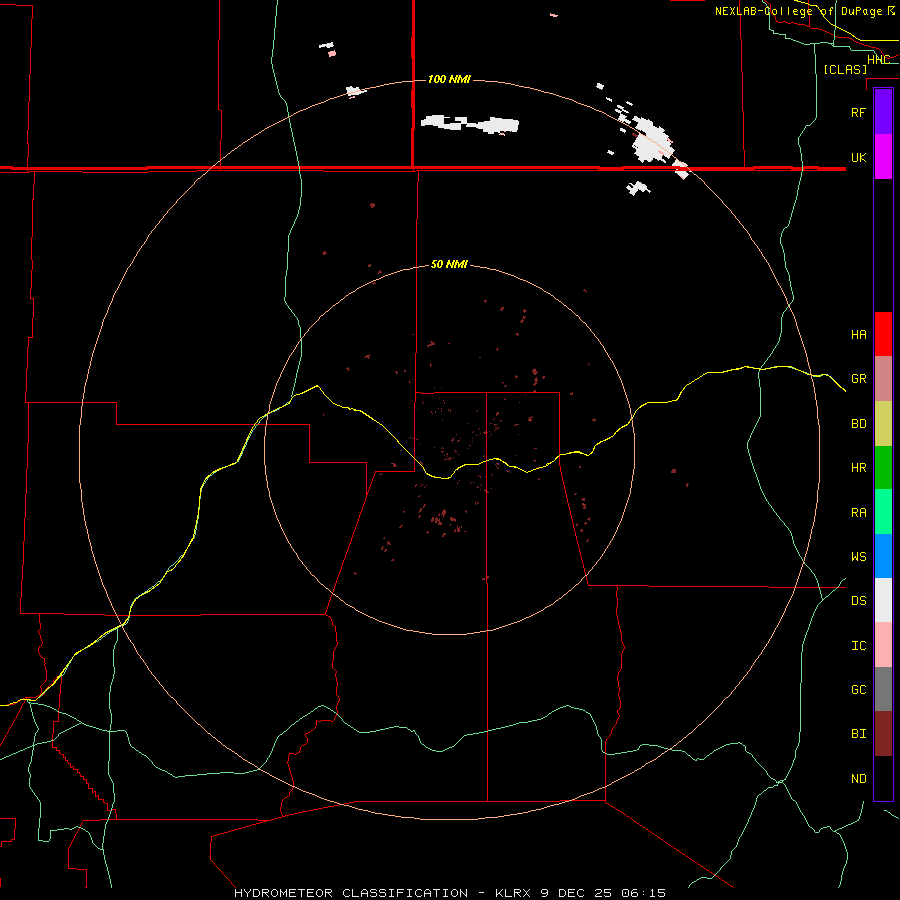Click the dusty pink GR legend color
The width and height of the screenshot is (900, 900).
tap(883, 379)
